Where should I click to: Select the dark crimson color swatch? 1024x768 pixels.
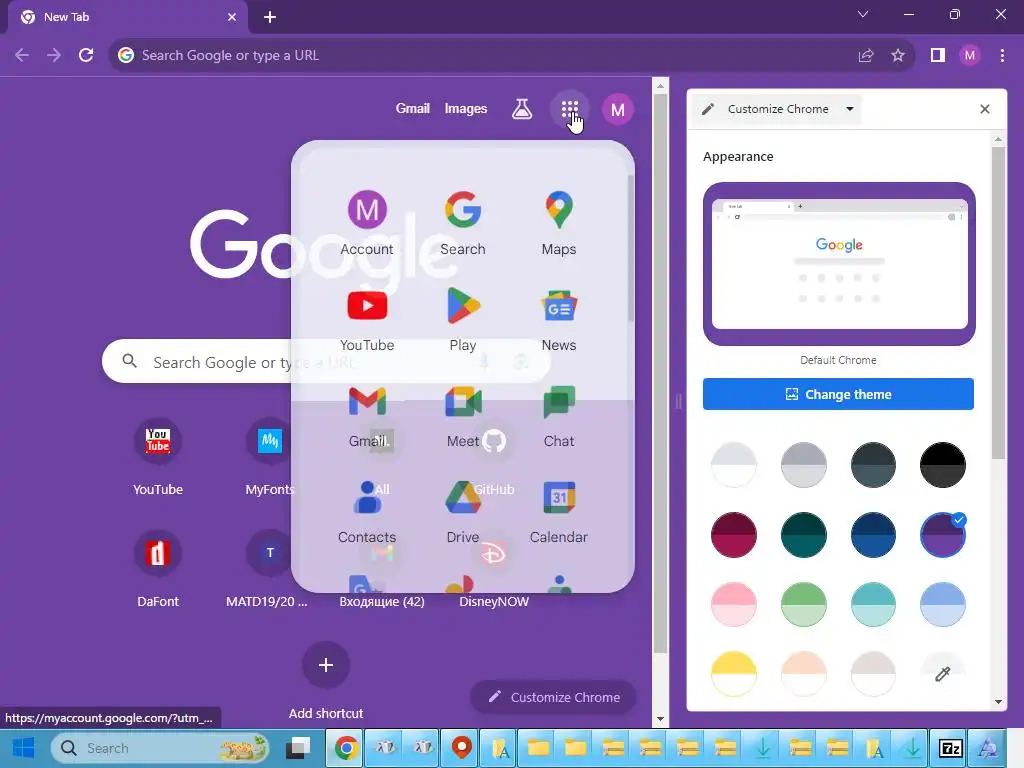tap(733, 535)
